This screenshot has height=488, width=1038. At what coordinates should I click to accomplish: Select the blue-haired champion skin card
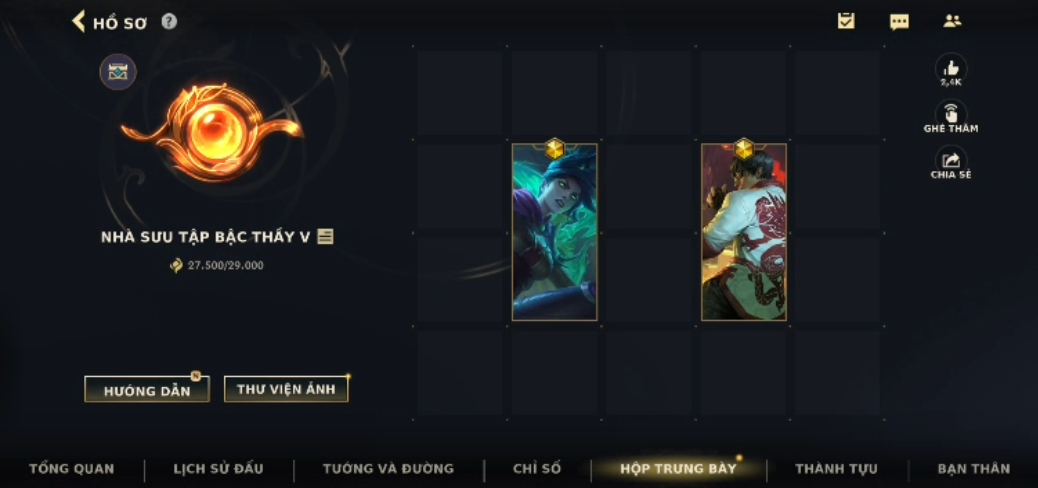point(555,232)
